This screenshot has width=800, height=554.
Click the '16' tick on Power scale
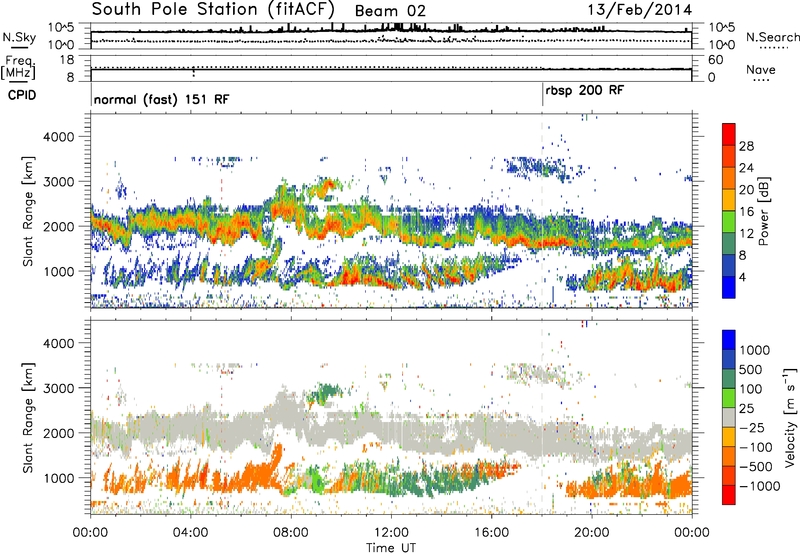point(746,212)
